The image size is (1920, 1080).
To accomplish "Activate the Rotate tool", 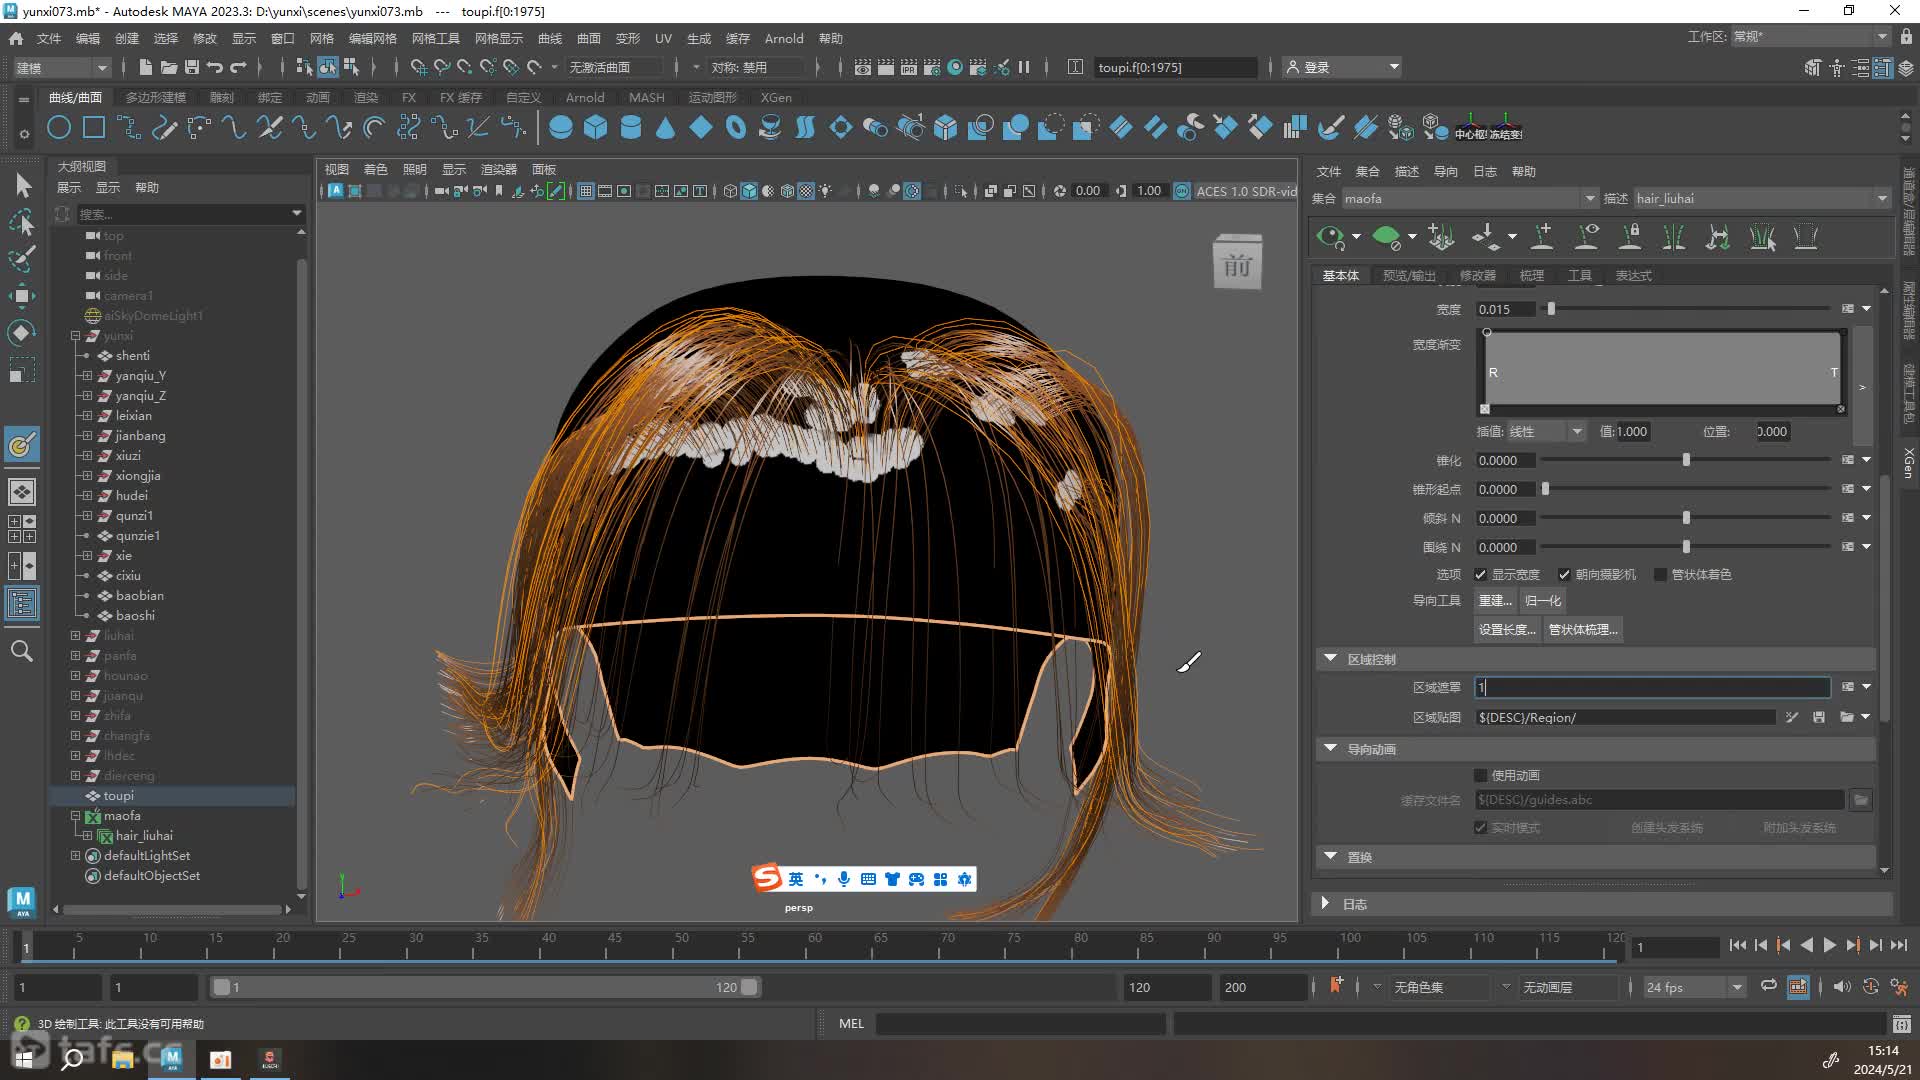I will click(22, 332).
